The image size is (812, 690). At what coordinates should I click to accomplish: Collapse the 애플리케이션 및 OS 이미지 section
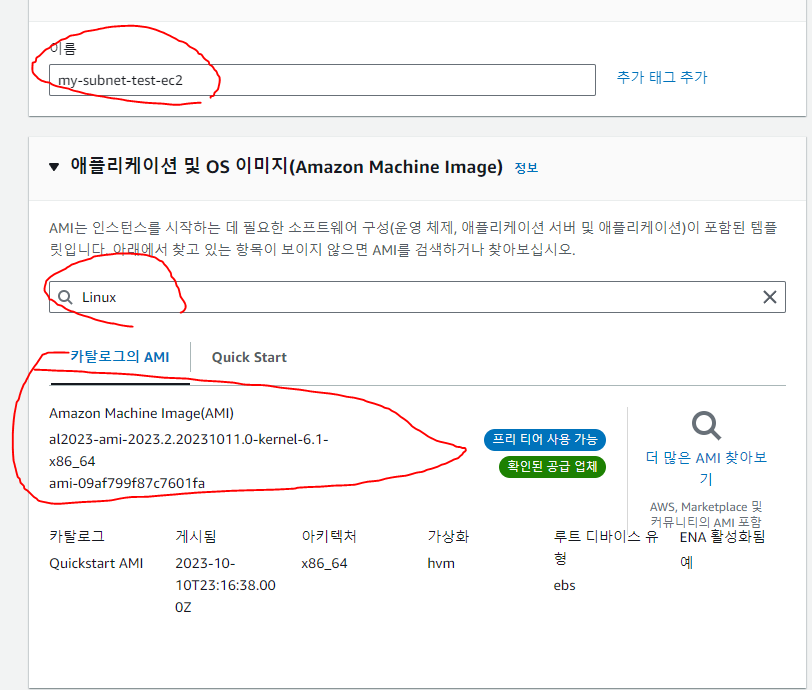54,167
